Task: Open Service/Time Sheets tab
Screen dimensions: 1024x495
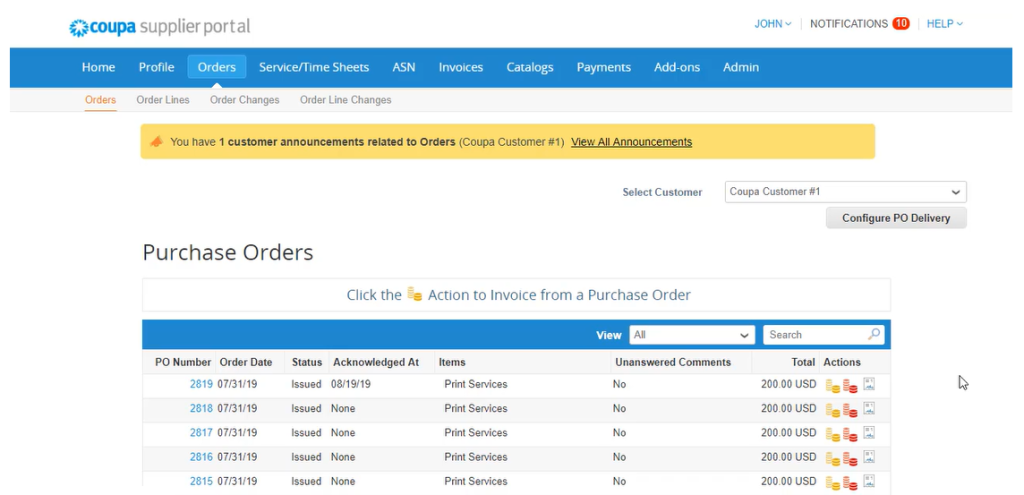Action: (x=314, y=67)
